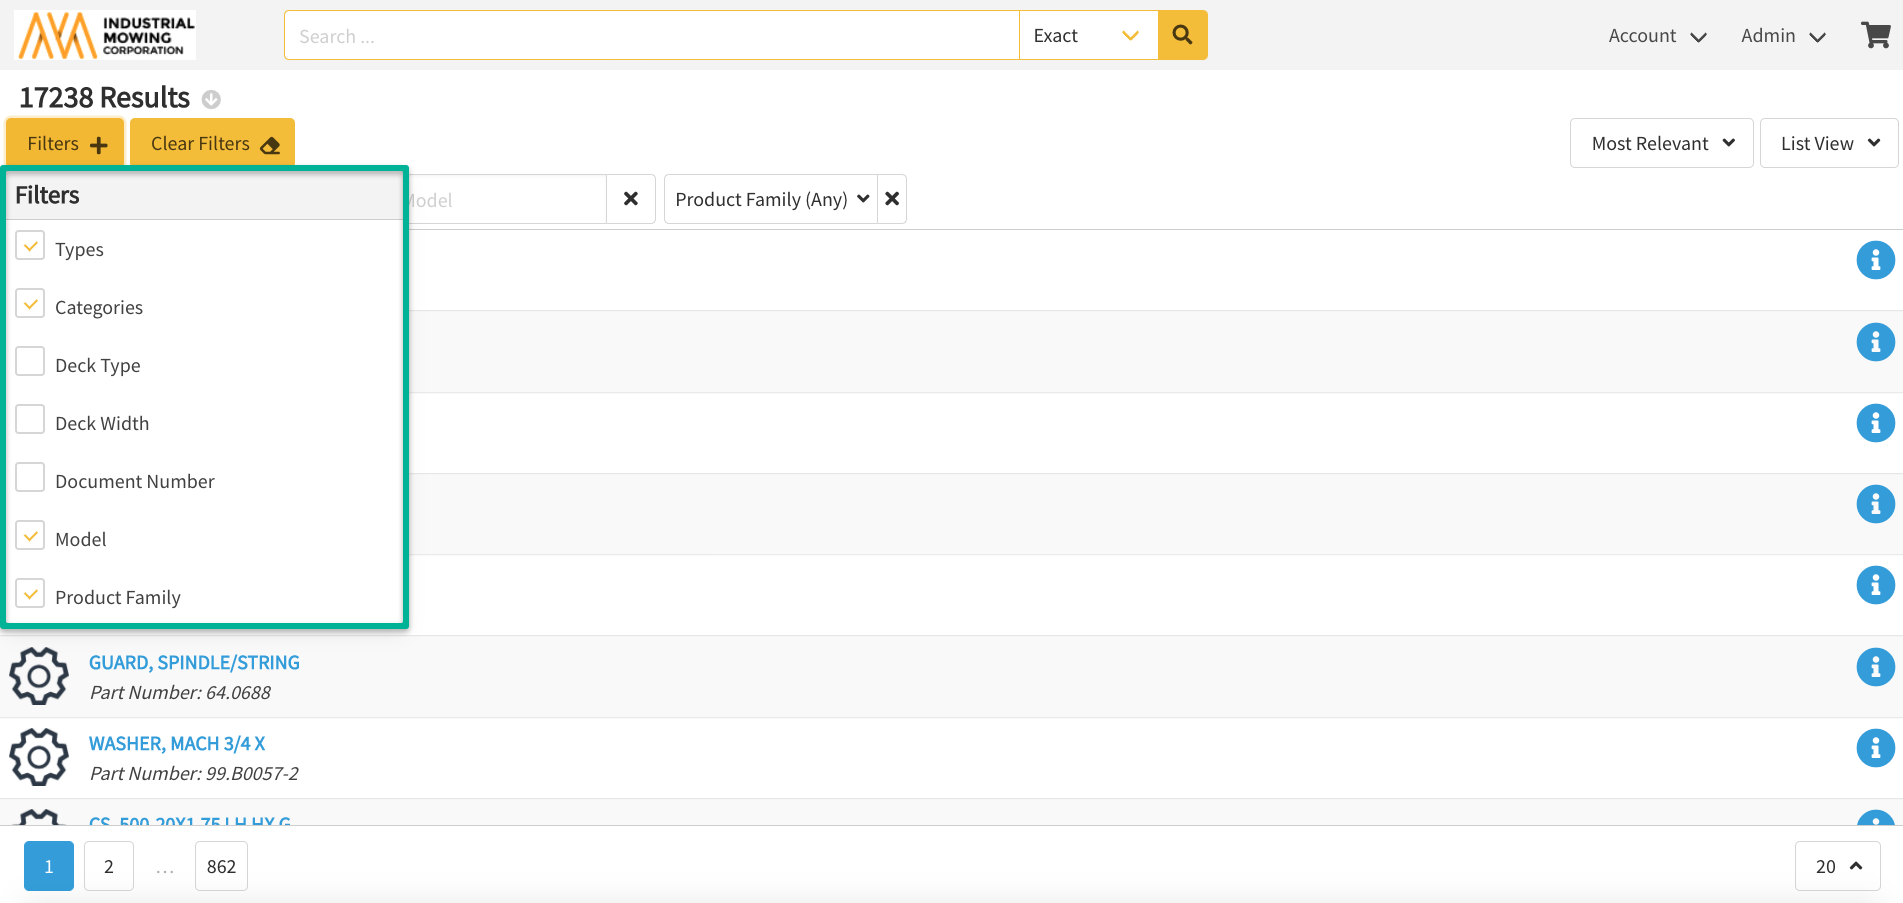Image resolution: width=1903 pixels, height=903 pixels.
Task: Click the yellow search magnifier button
Action: (1182, 35)
